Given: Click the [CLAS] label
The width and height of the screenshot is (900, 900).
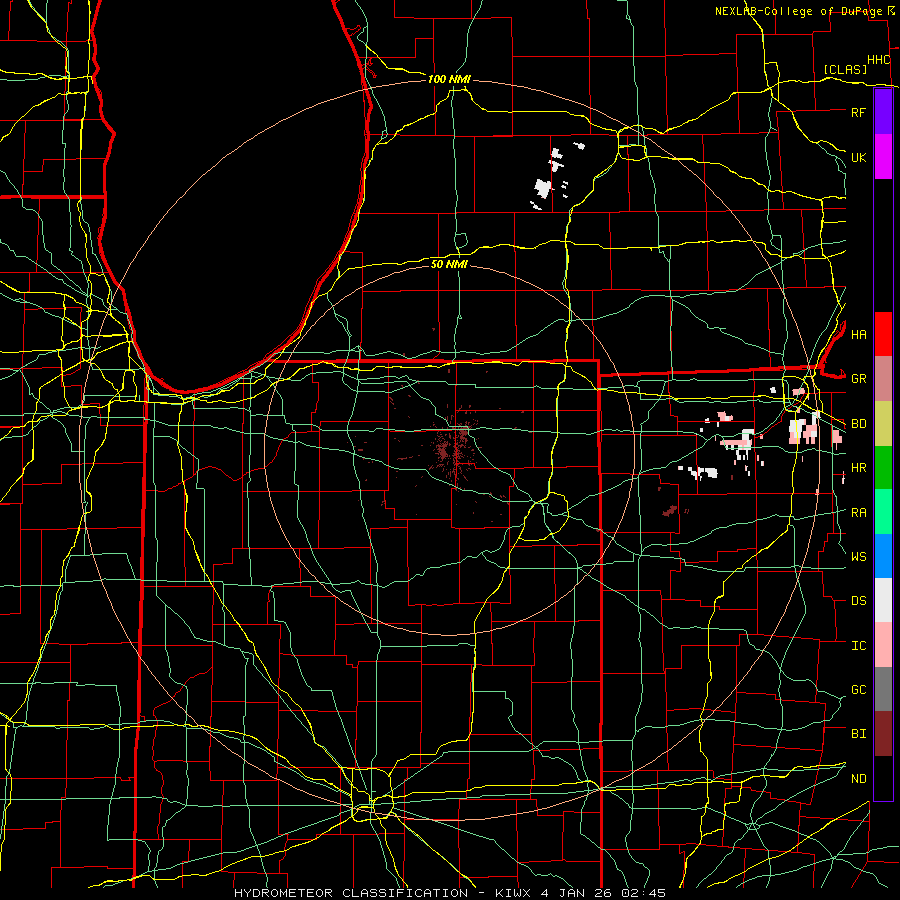Looking at the screenshot, I should click(845, 69).
